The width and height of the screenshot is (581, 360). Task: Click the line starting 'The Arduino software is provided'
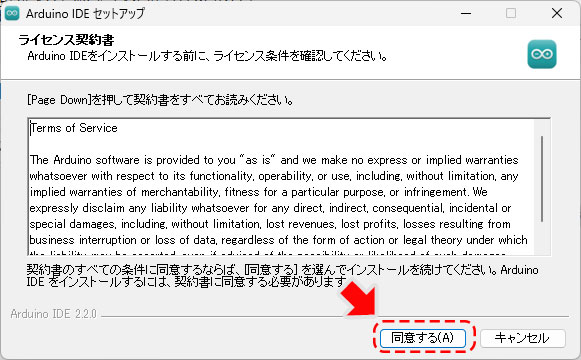click(274, 160)
